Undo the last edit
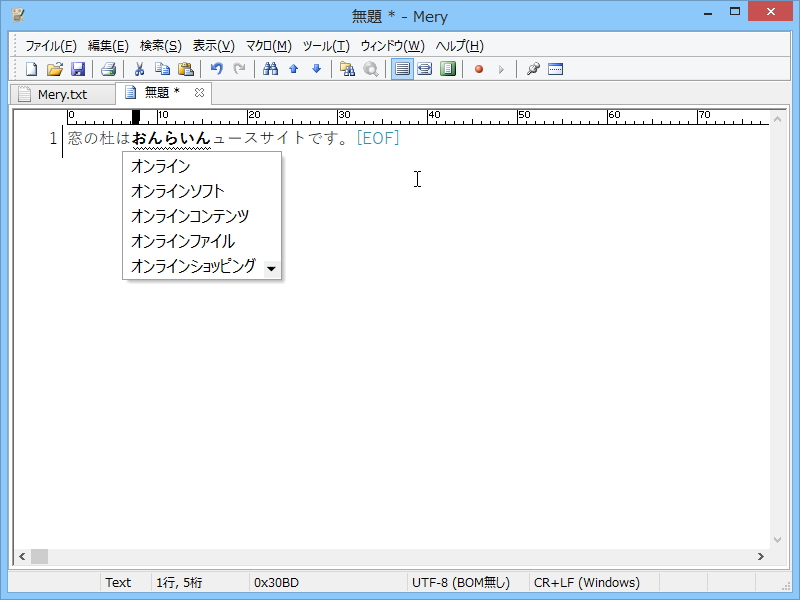The height and width of the screenshot is (600, 800). [217, 69]
